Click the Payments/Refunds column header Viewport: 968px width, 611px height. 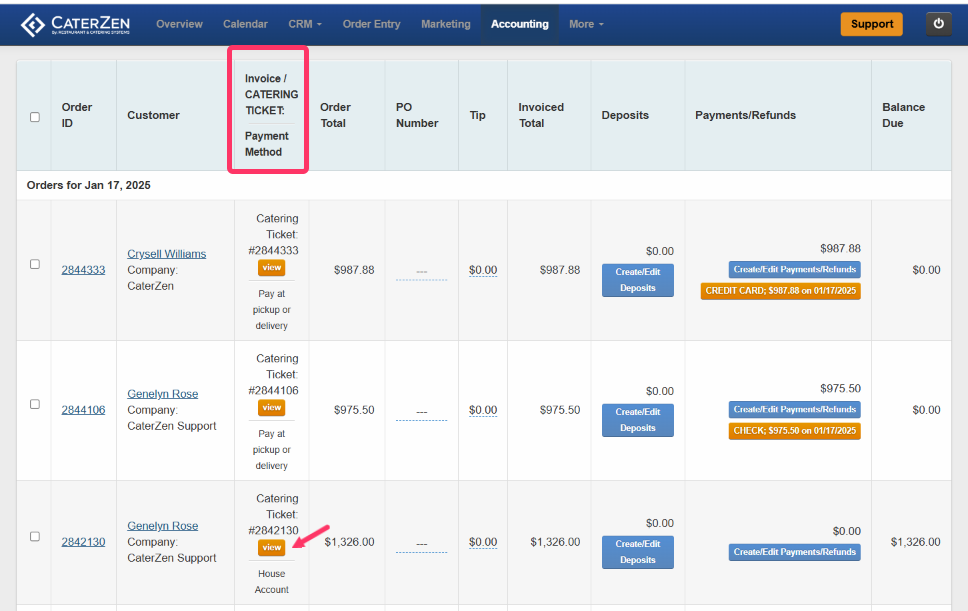click(x=745, y=115)
